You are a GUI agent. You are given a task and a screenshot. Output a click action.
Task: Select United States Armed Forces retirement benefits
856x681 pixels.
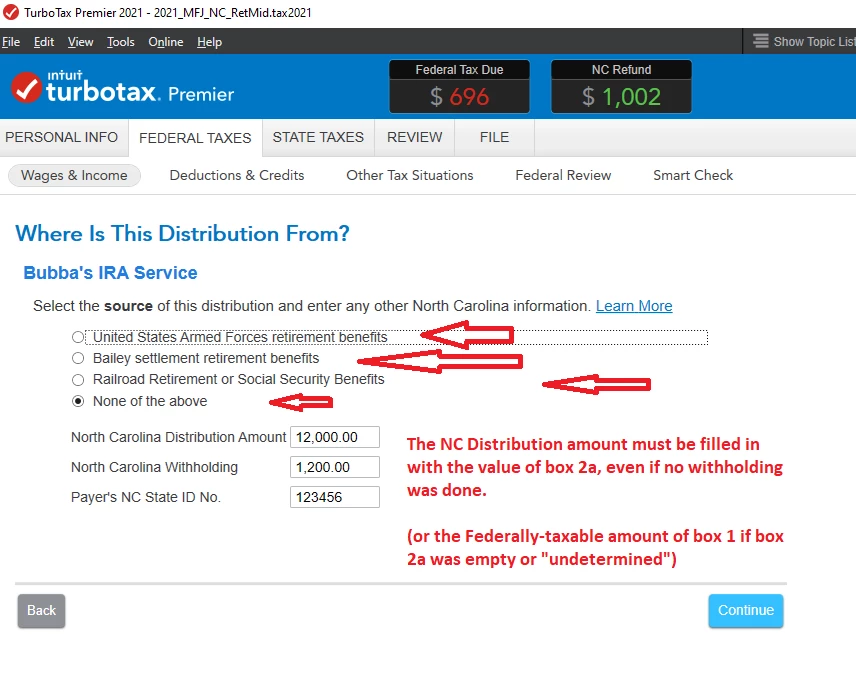click(78, 337)
